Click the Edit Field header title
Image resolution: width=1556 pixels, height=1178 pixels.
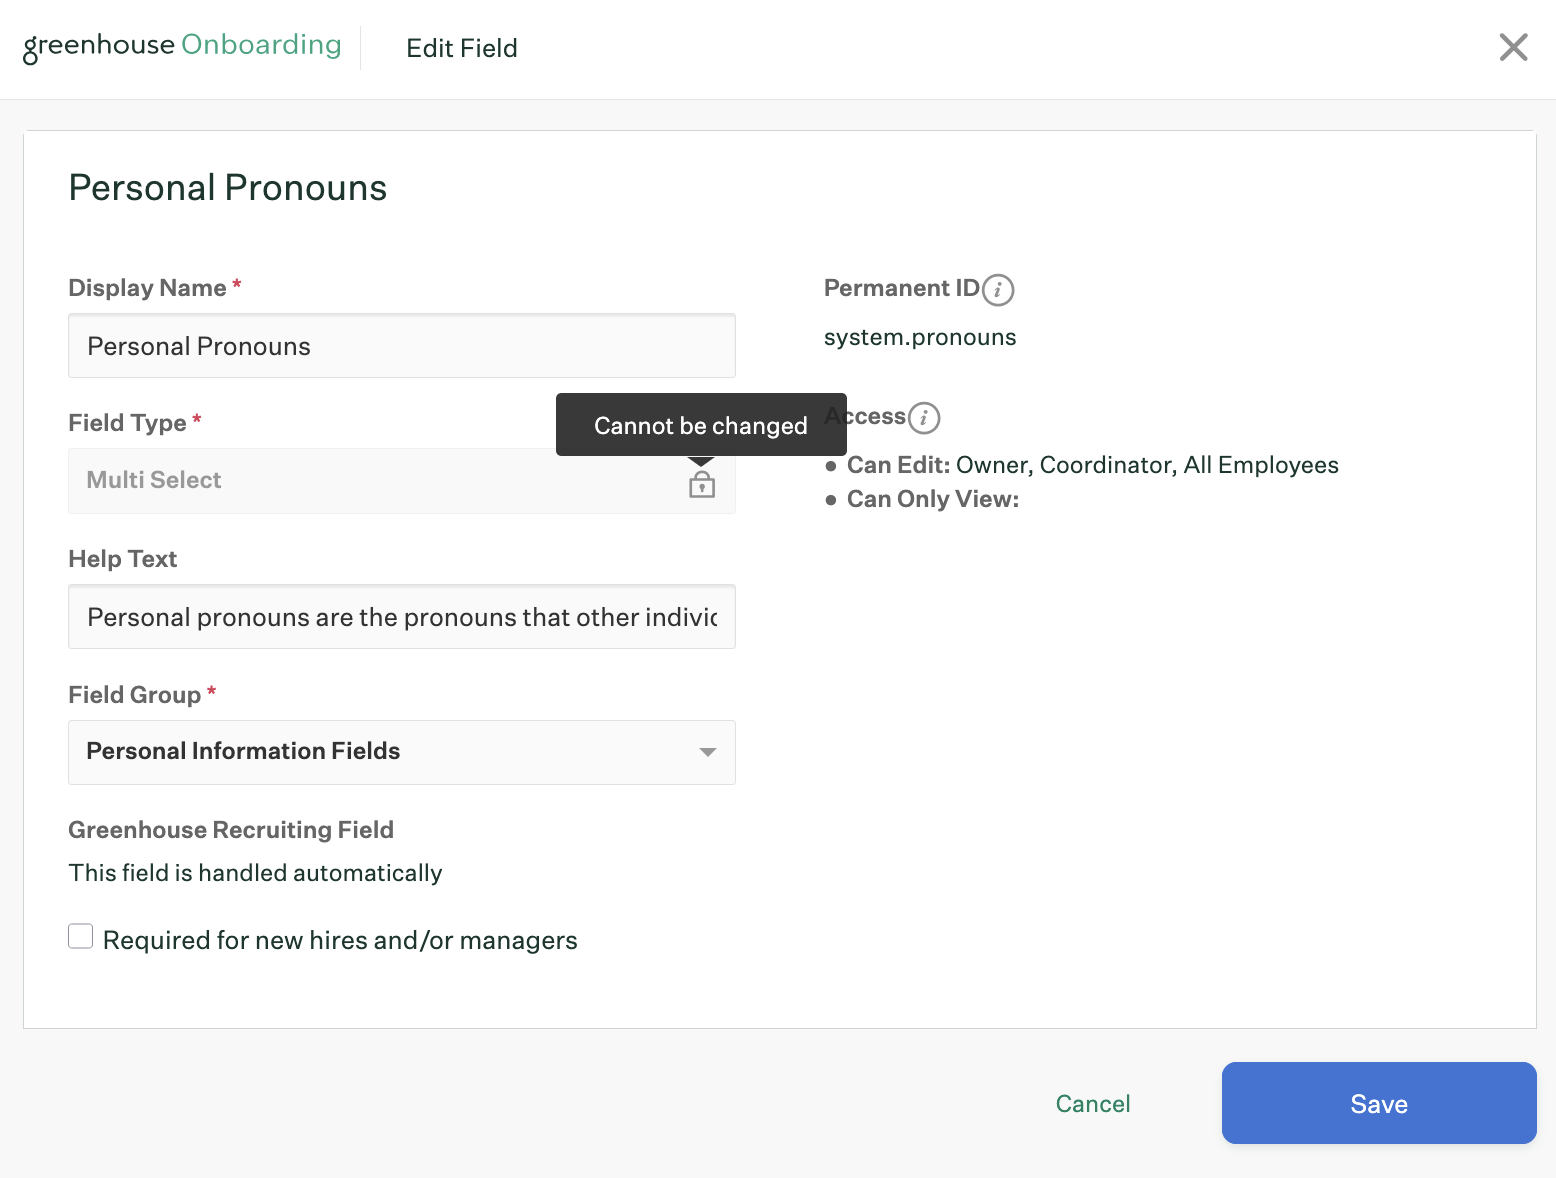pos(461,48)
